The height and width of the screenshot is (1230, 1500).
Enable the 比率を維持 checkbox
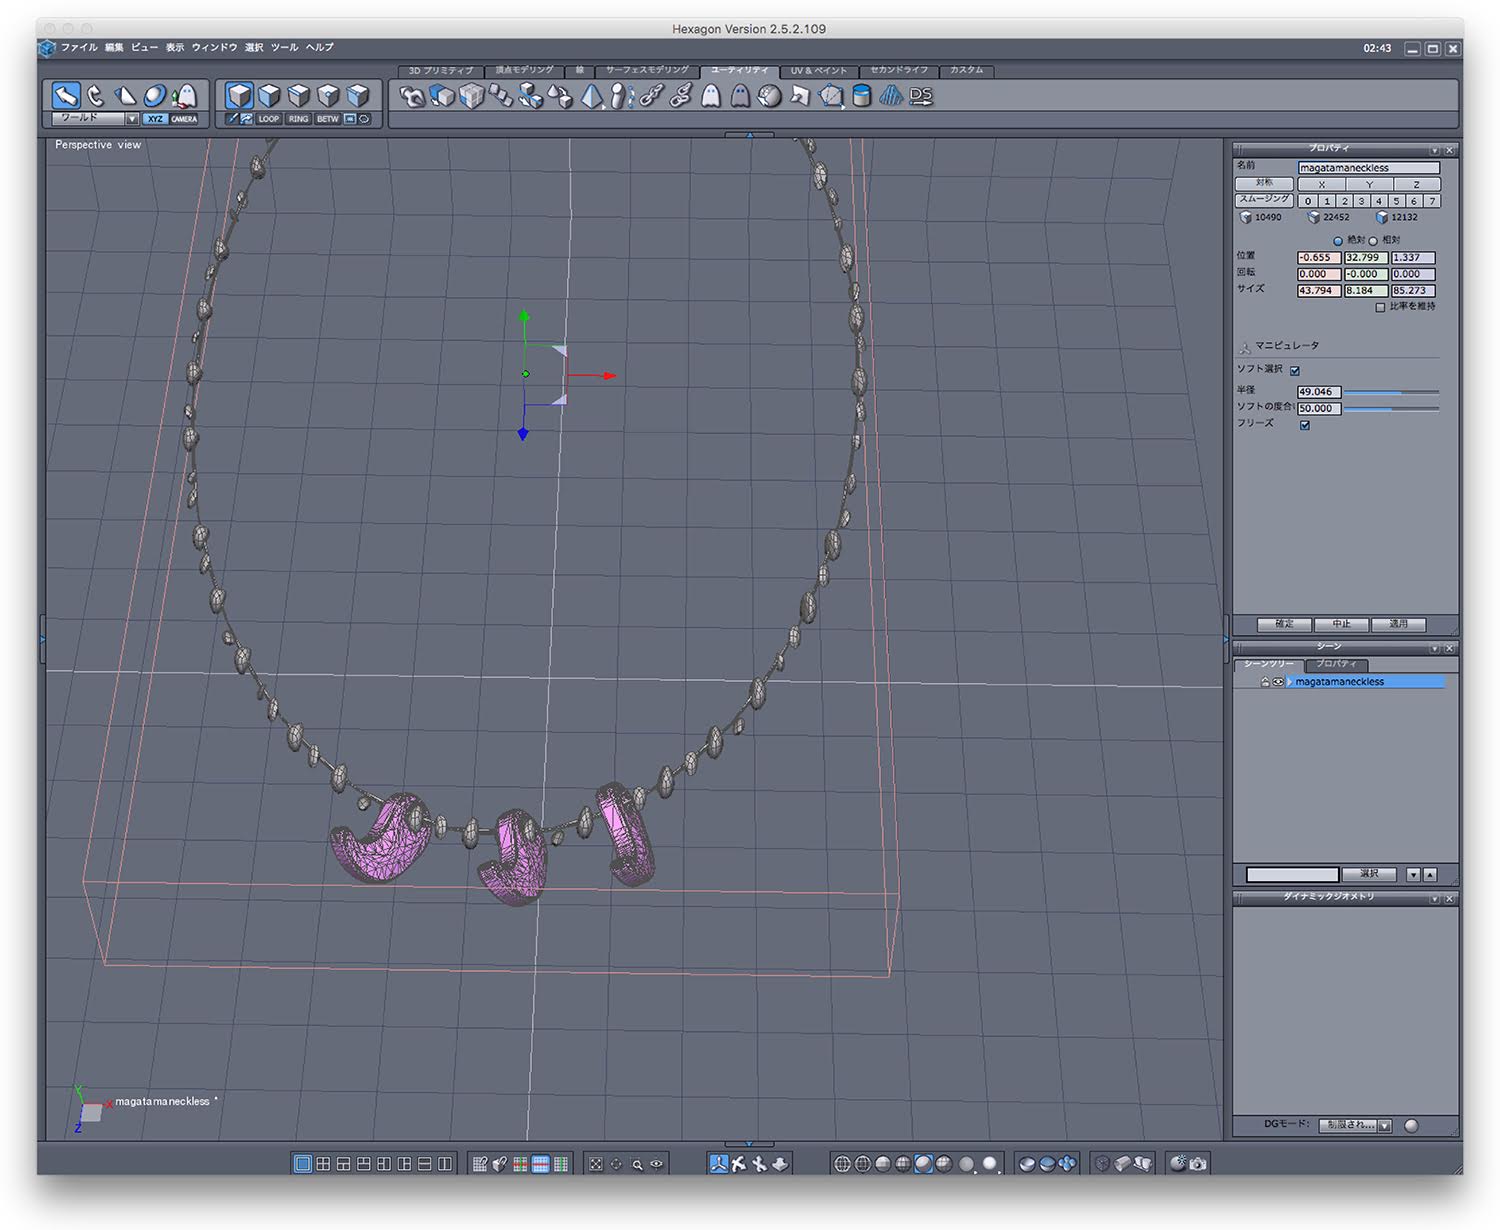1380,308
